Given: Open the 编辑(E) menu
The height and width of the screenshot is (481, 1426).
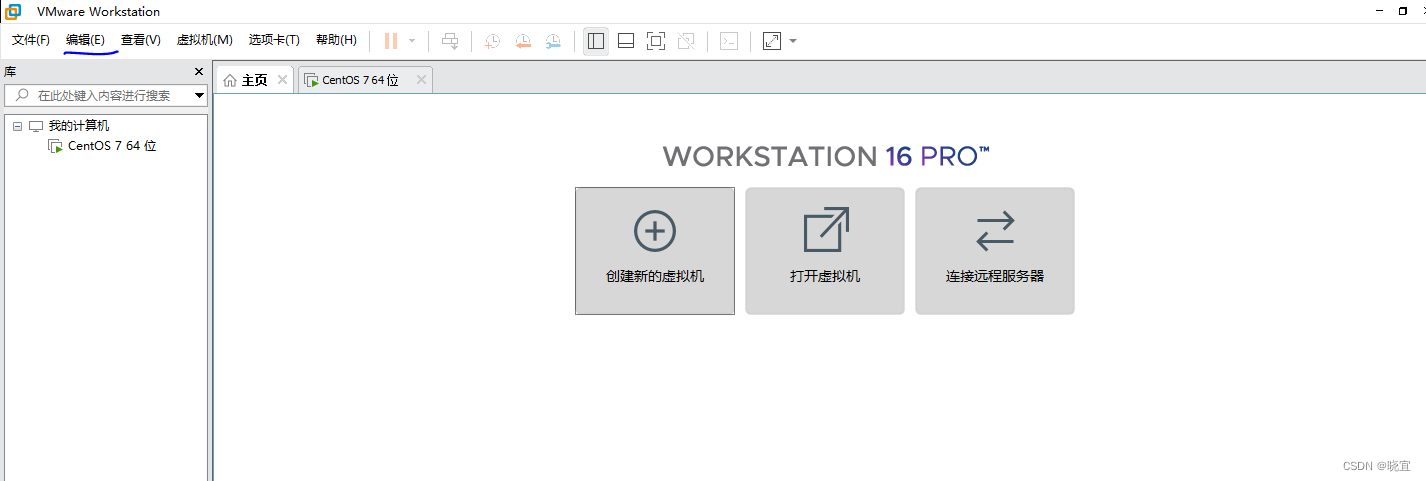Looking at the screenshot, I should point(85,40).
